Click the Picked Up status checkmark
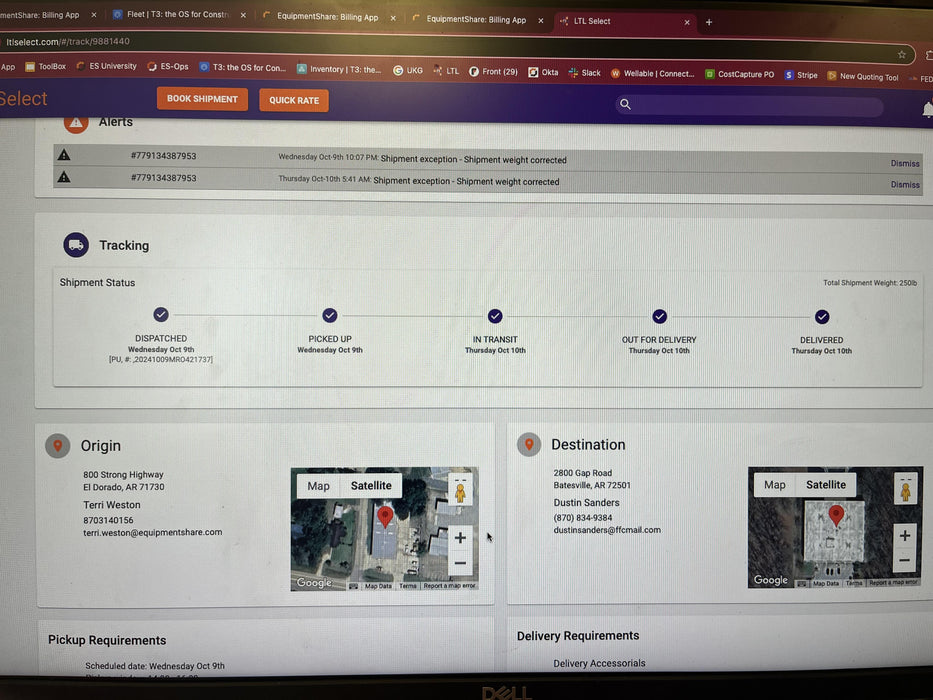 point(330,316)
